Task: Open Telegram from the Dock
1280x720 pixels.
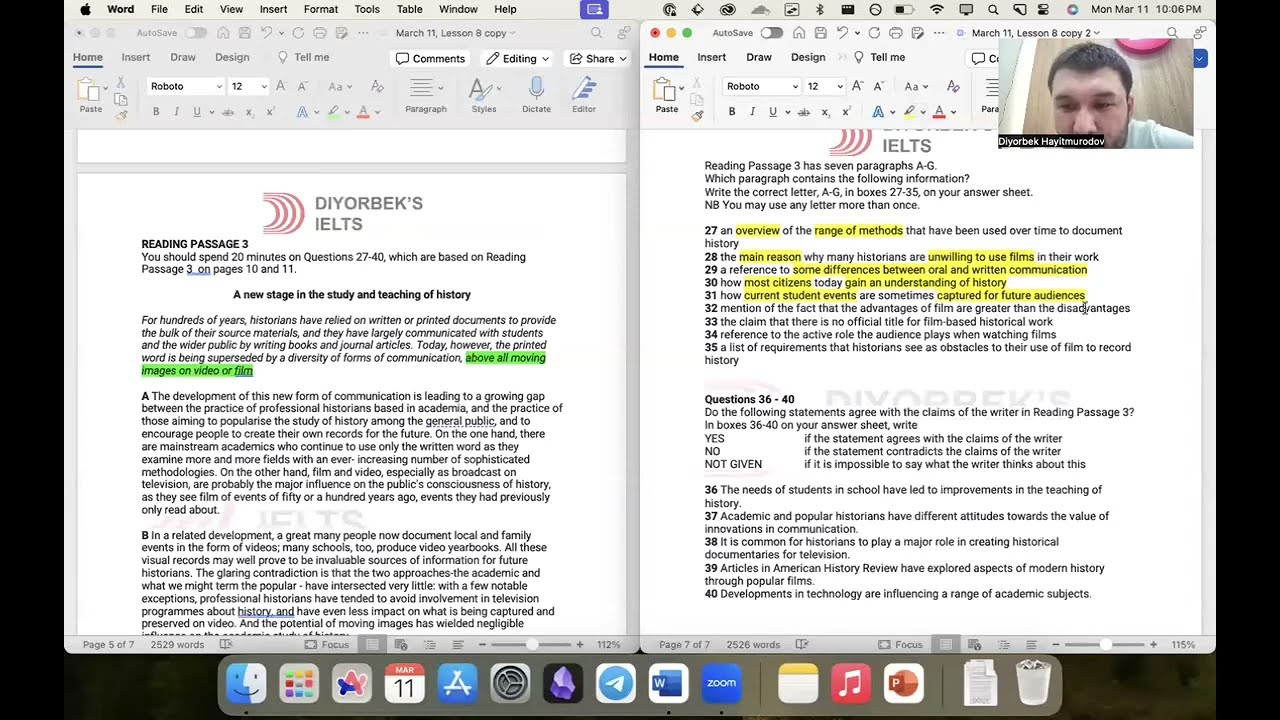Action: pos(616,684)
